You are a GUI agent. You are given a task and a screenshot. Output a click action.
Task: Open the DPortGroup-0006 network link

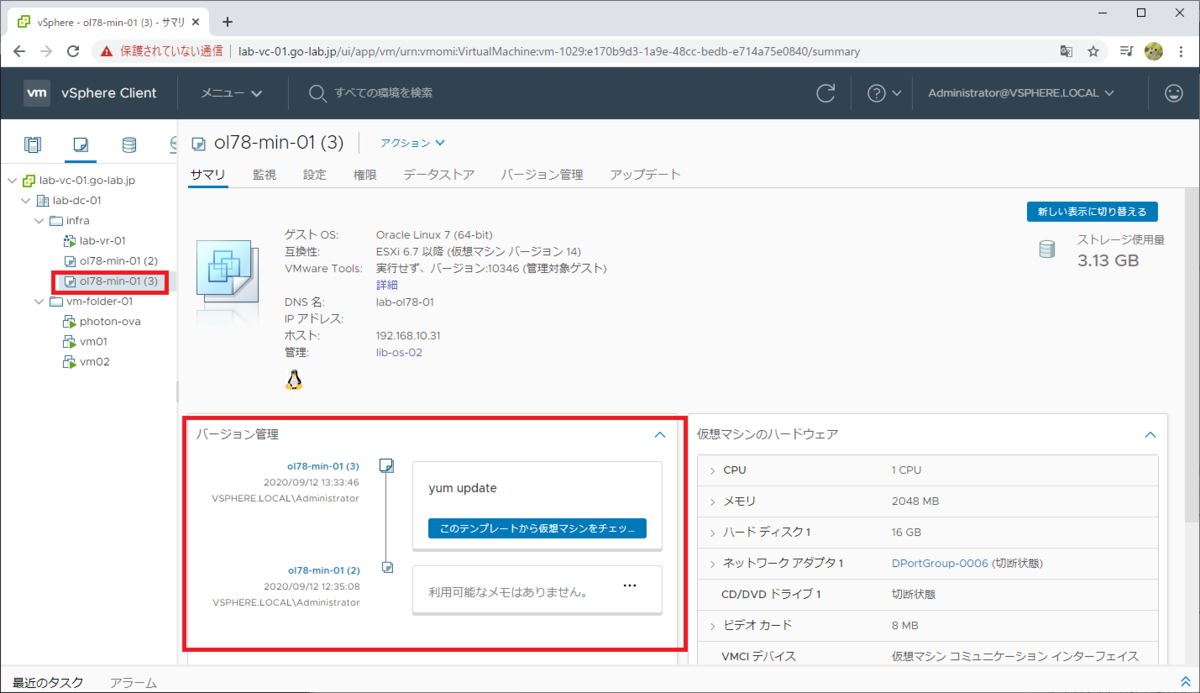click(x=939, y=563)
